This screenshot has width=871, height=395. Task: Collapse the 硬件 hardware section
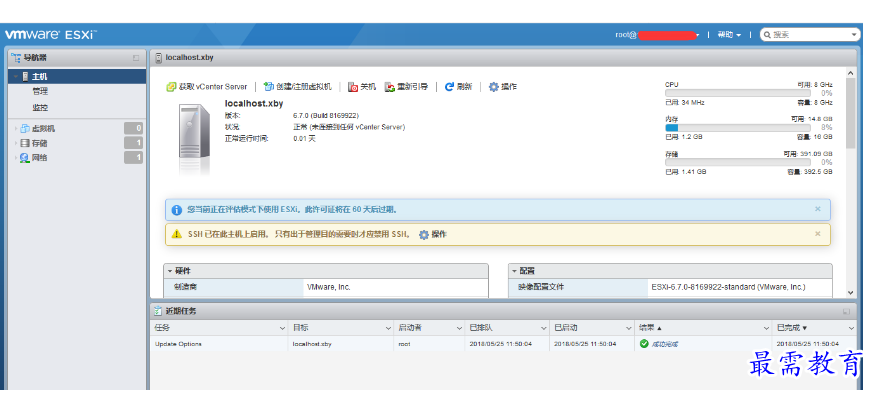point(171,271)
